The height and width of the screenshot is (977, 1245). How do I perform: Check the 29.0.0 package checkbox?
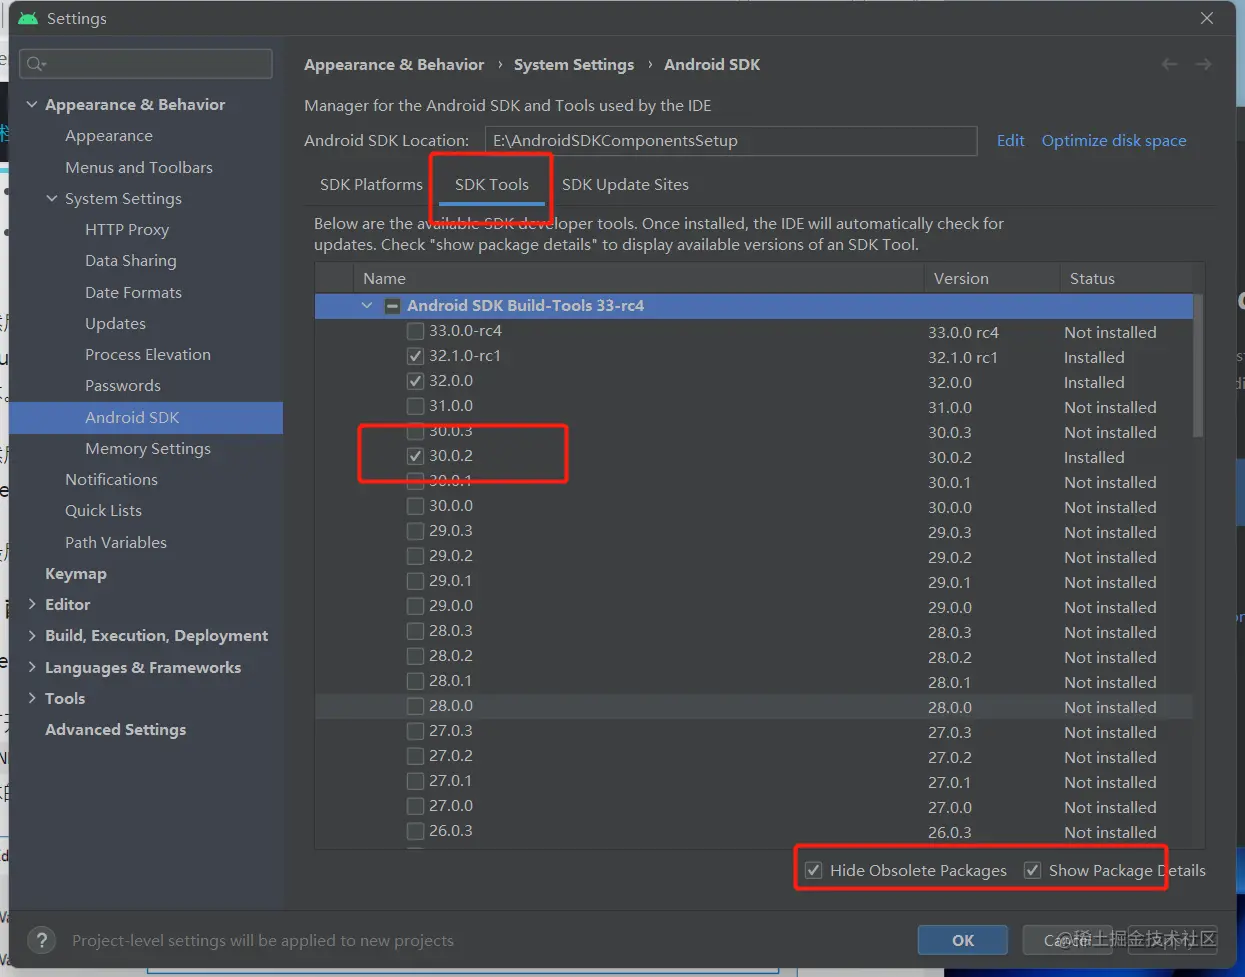tap(415, 606)
